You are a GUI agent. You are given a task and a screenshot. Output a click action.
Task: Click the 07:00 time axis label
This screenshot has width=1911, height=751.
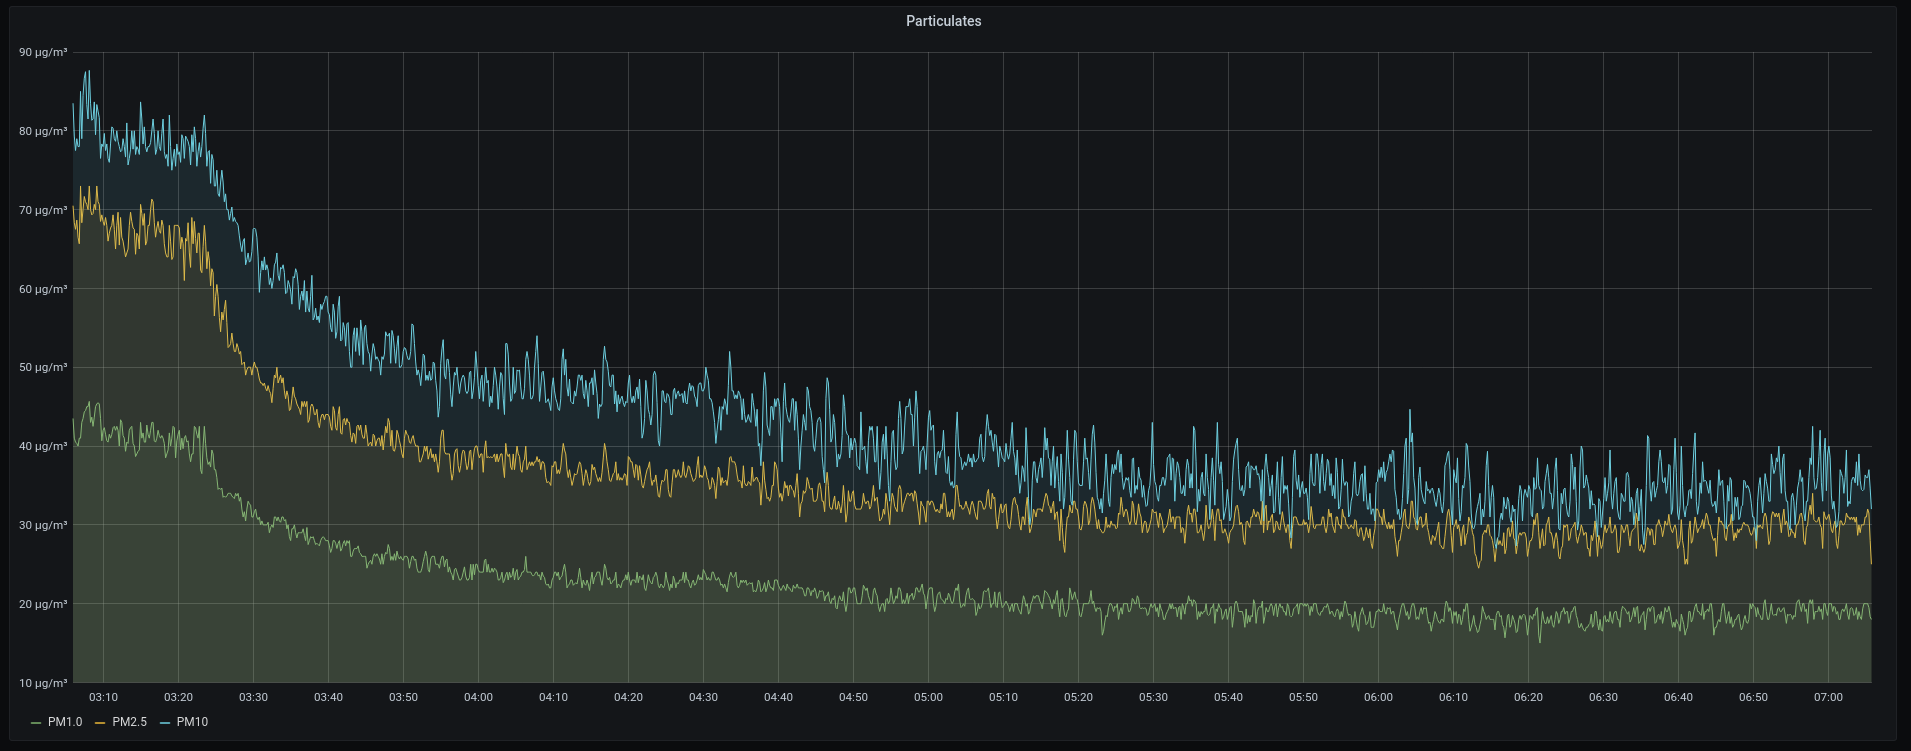1828,697
